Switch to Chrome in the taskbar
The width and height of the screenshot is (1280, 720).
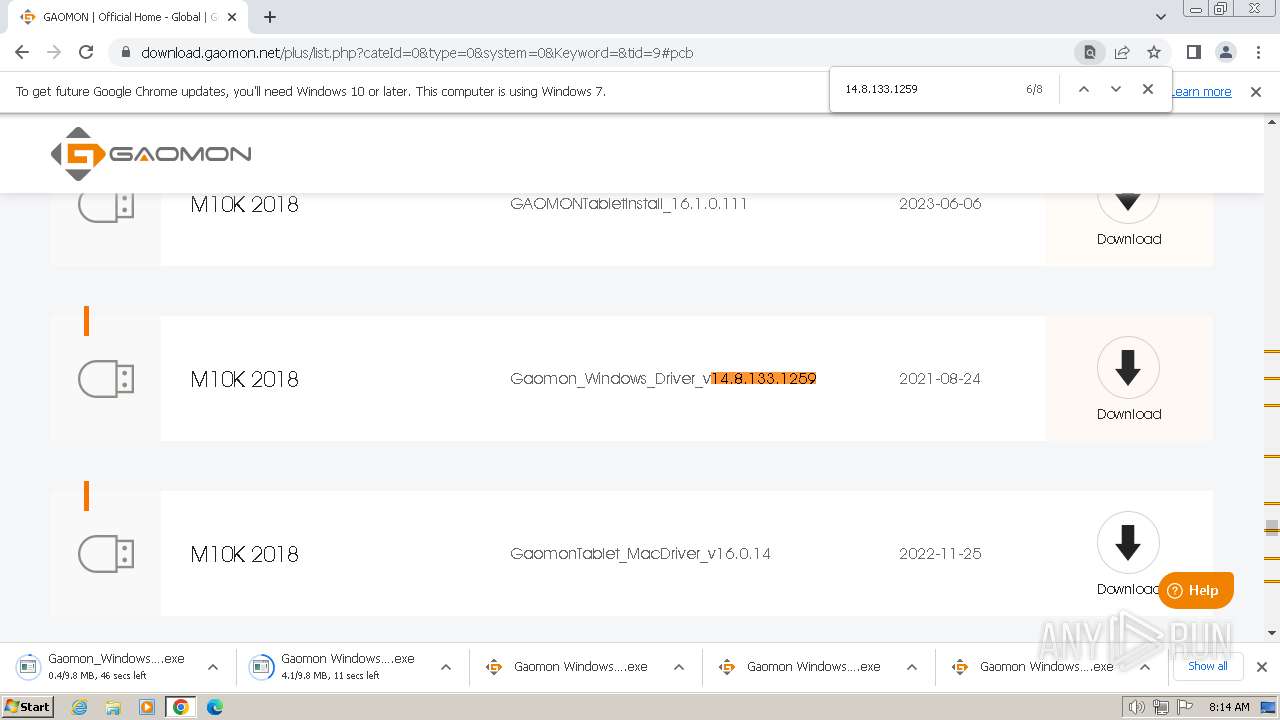(x=181, y=707)
